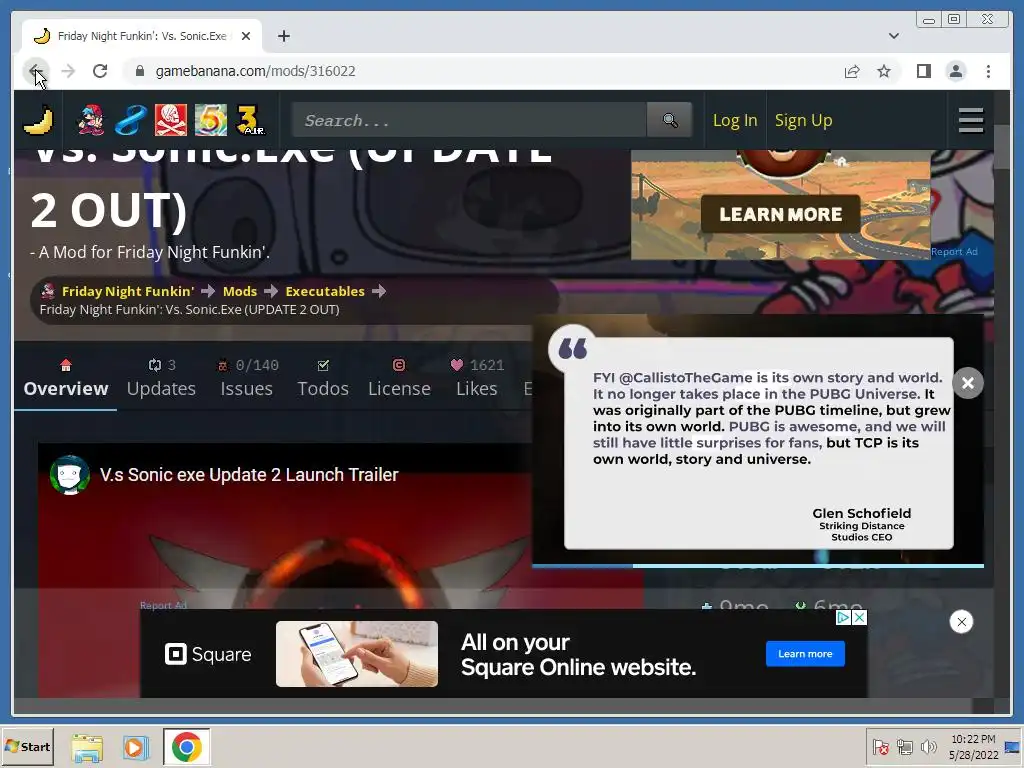
Task: Open the File Explorer taskbar icon
Action: pyautogui.click(x=87, y=747)
